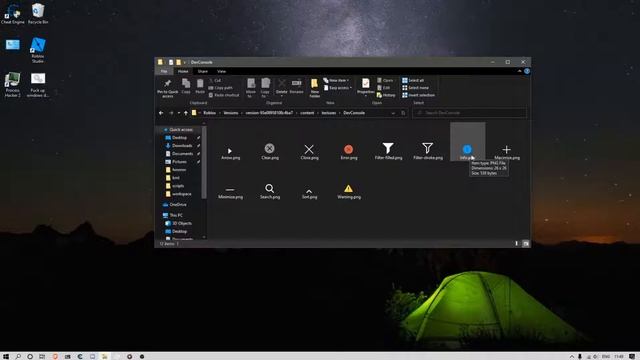Open the Easy access dropdown
The image size is (640, 360).
[338, 88]
